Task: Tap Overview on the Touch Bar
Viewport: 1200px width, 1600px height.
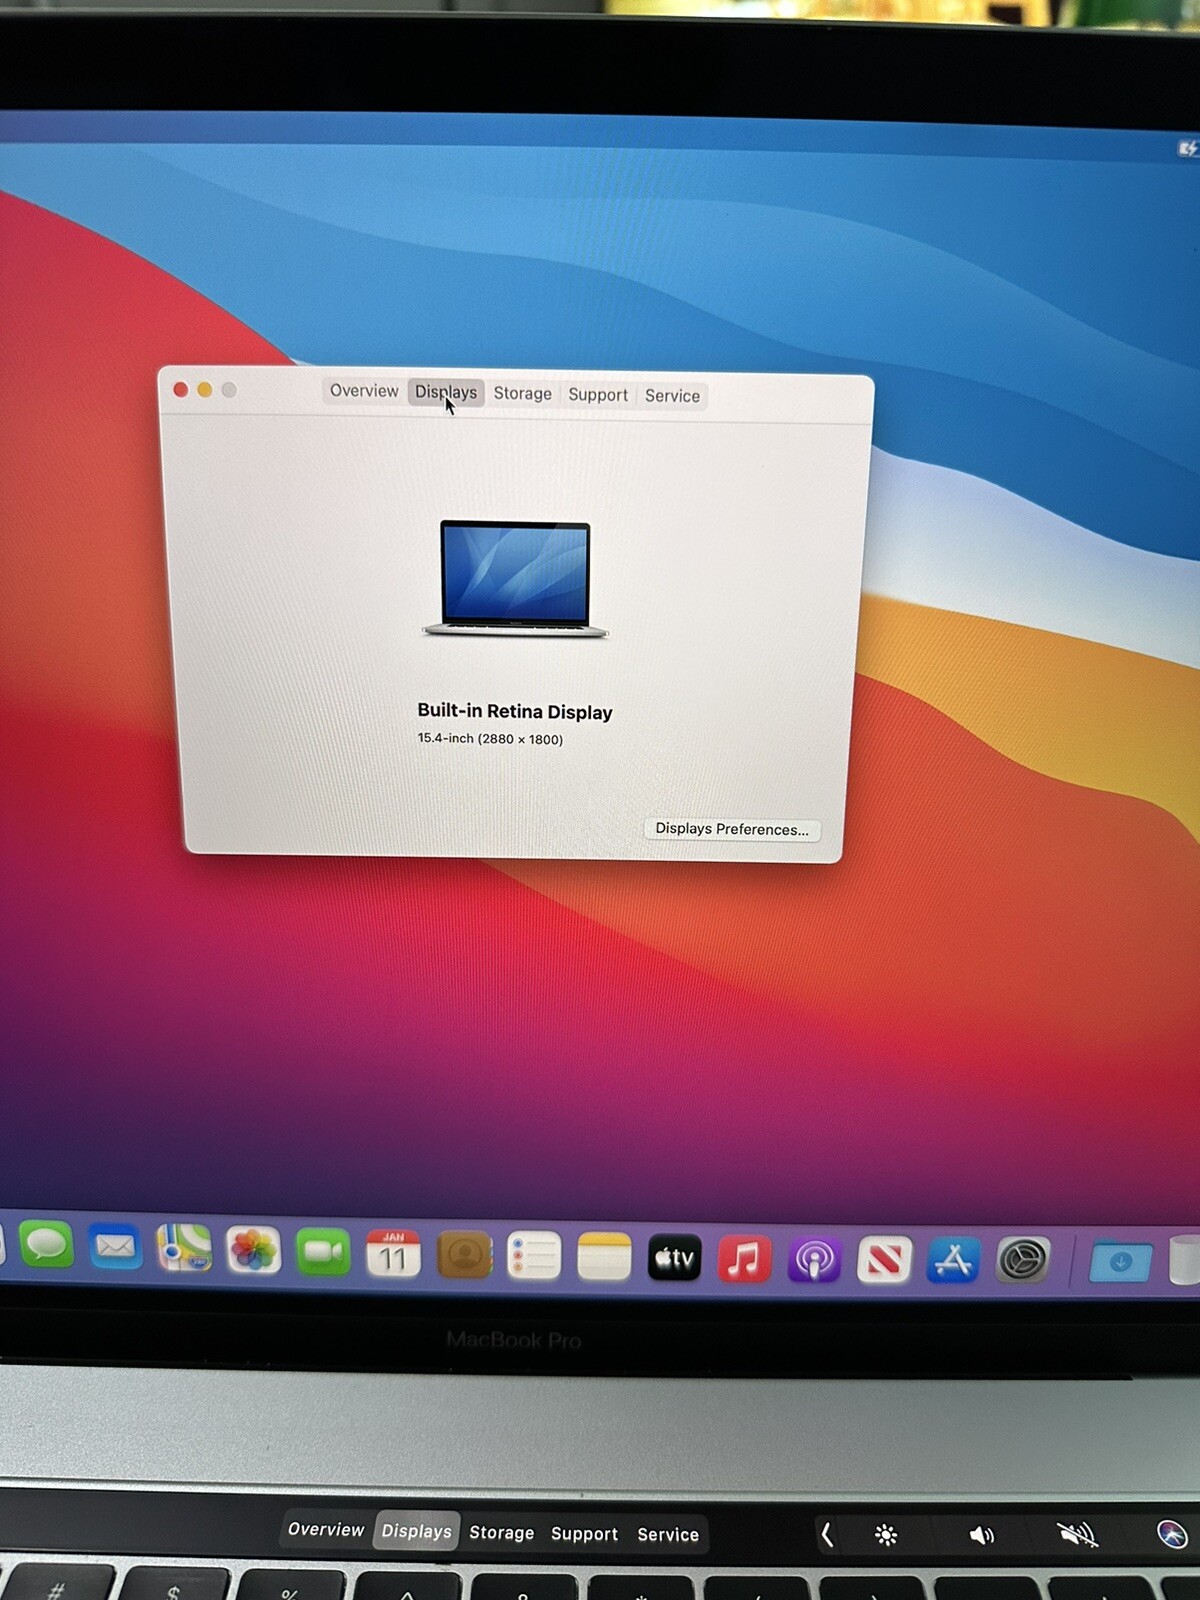Action: point(326,1529)
